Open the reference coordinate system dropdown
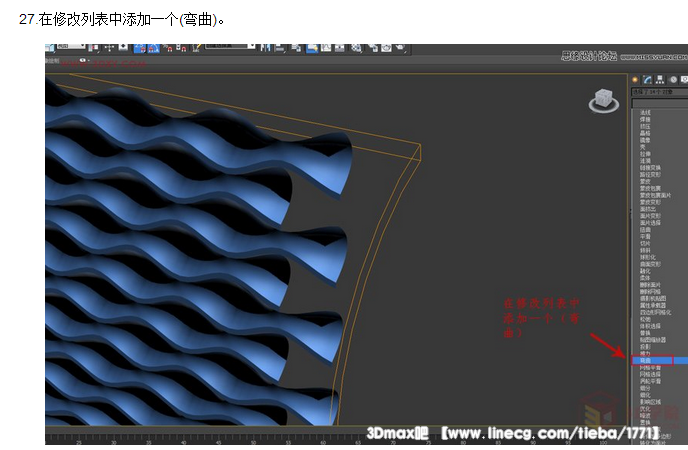The image size is (688, 450). point(71,46)
